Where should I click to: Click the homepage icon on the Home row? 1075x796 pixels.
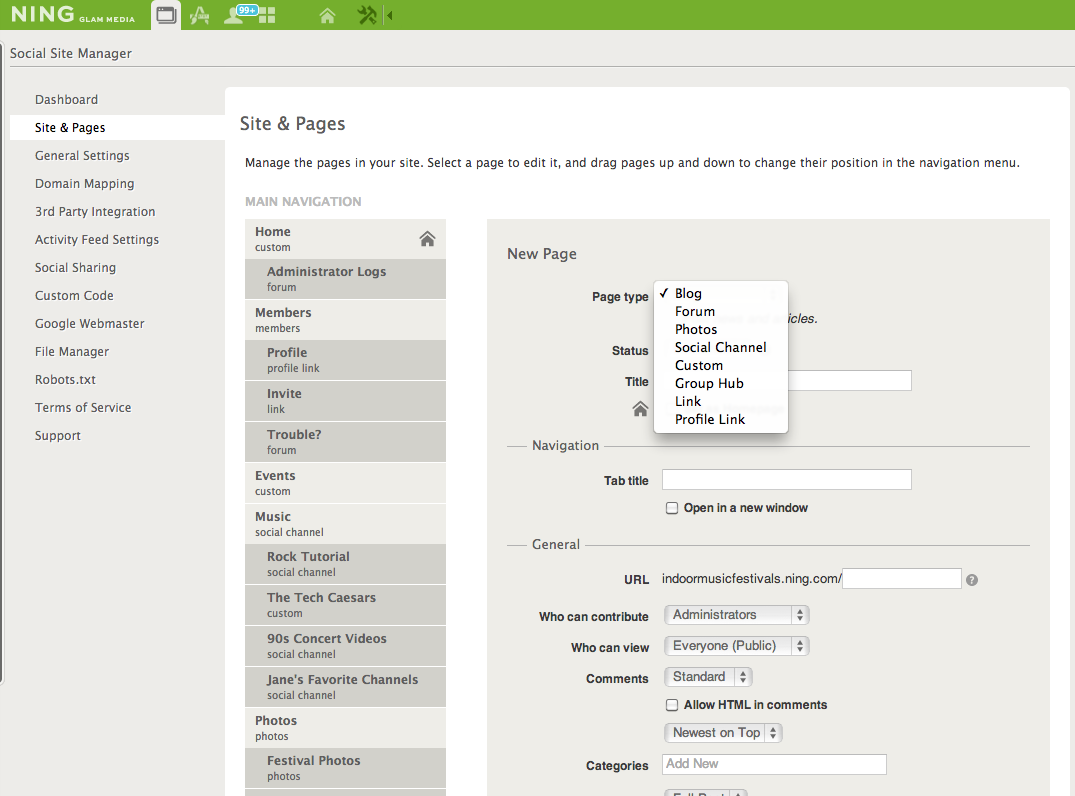pos(427,239)
